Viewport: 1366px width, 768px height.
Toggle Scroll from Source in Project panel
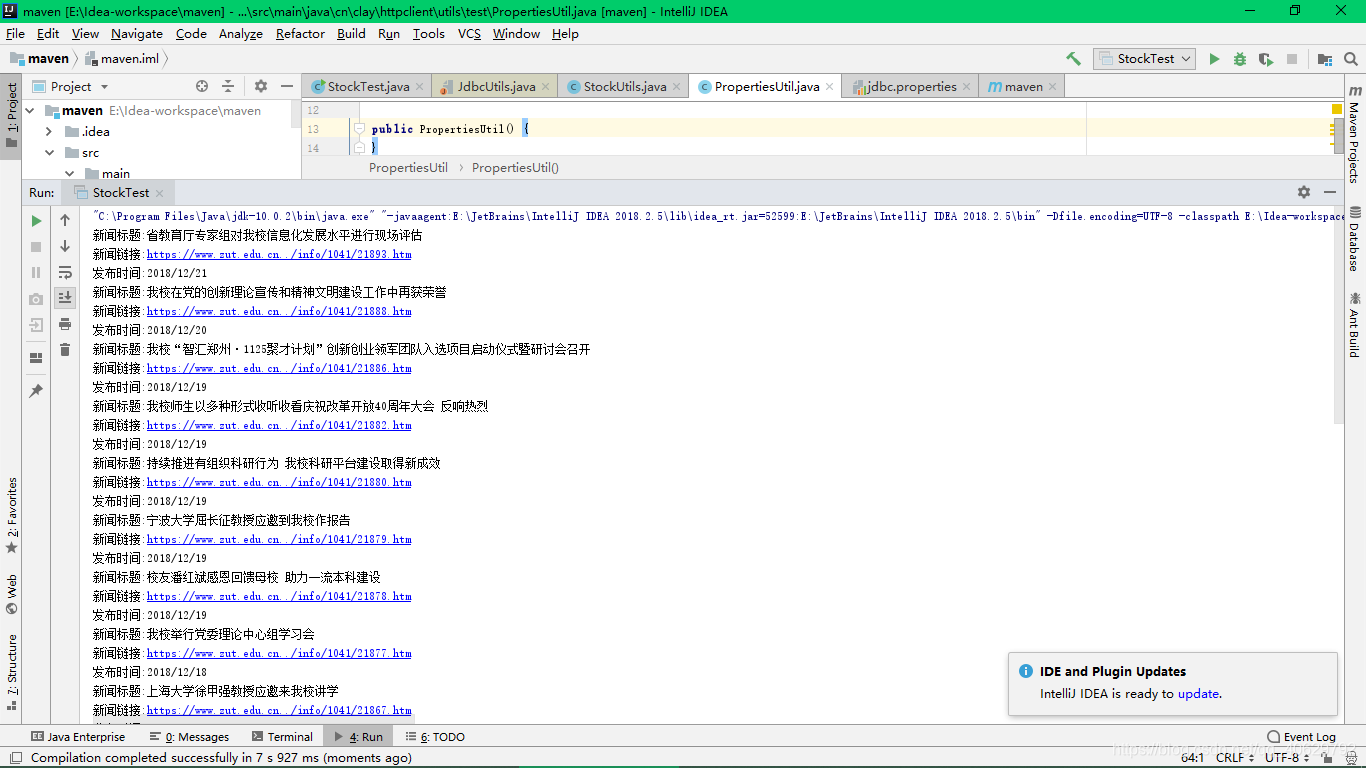(x=202, y=86)
